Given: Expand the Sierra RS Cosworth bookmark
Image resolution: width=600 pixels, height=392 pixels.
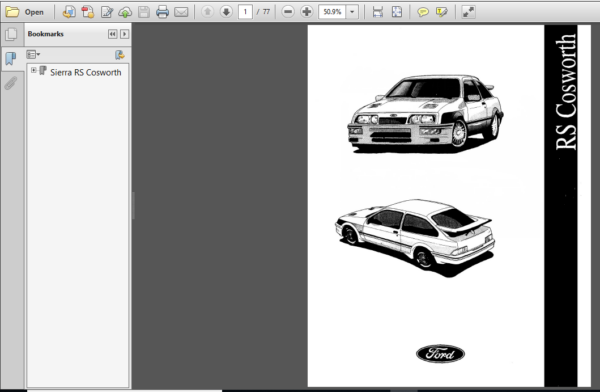Looking at the screenshot, I should tap(34, 70).
